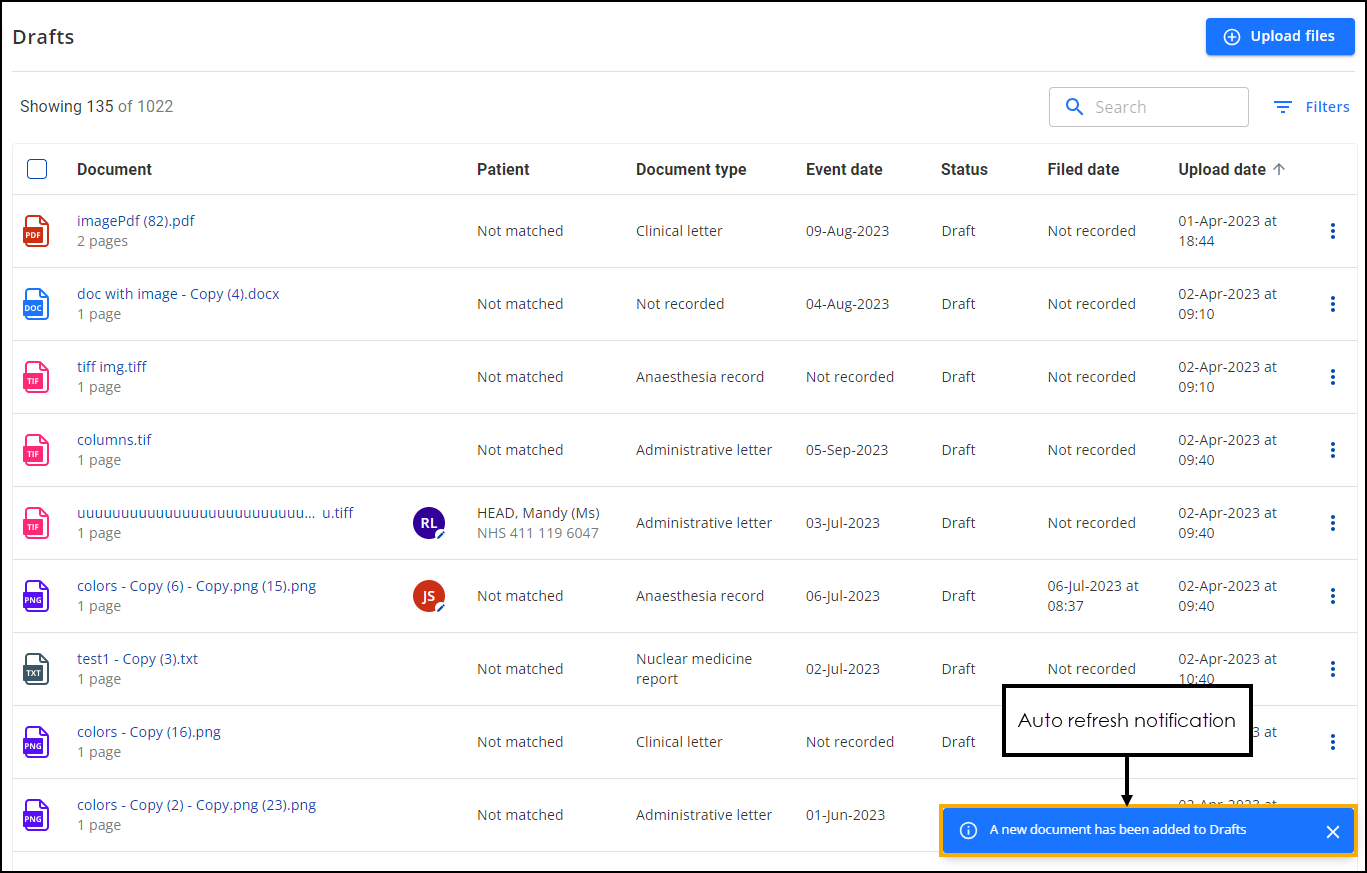Open colors - Copy (6) - Copy.png (15).png
The image size is (1367, 873).
pyautogui.click(x=196, y=586)
